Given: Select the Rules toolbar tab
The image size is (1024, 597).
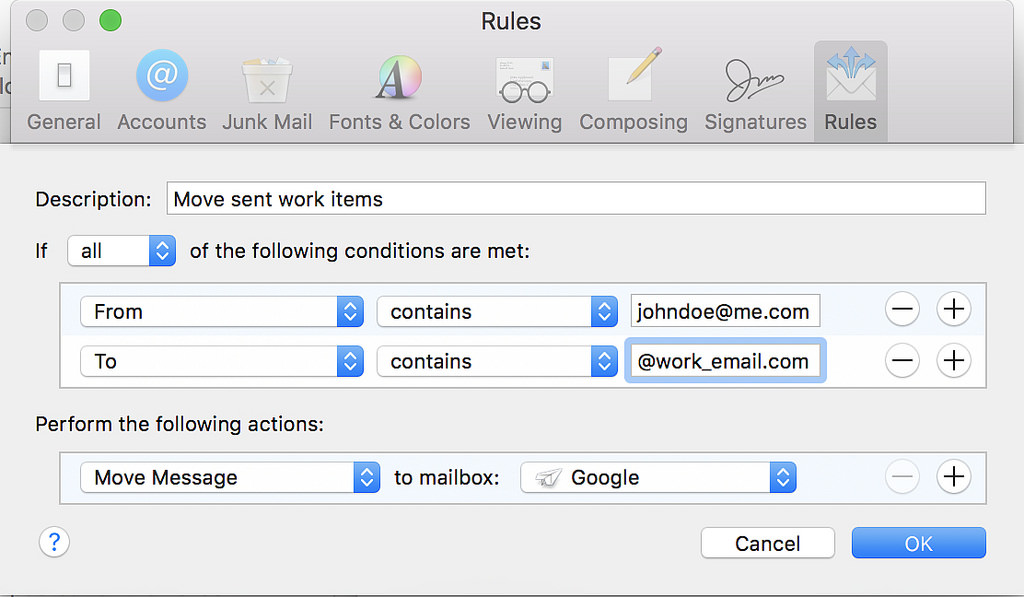Looking at the screenshot, I should click(x=850, y=92).
